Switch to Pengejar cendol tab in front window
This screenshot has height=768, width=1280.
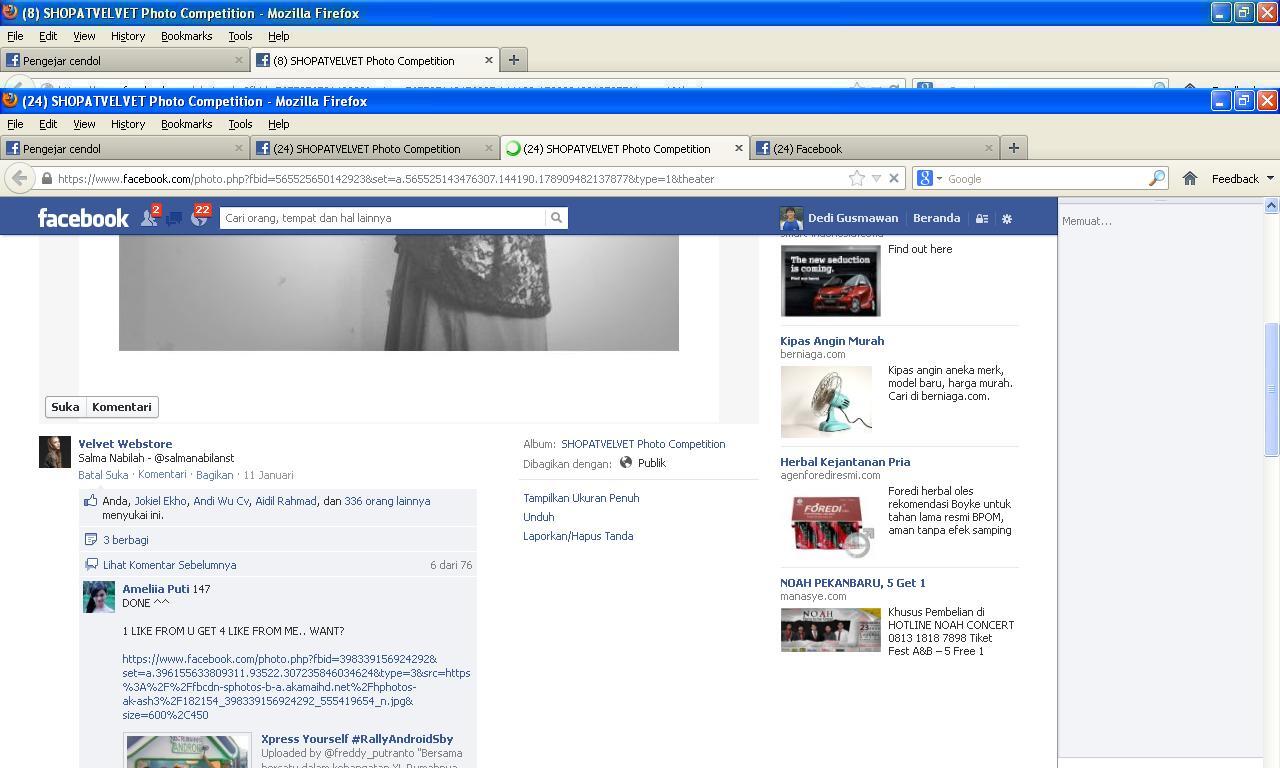(125, 148)
